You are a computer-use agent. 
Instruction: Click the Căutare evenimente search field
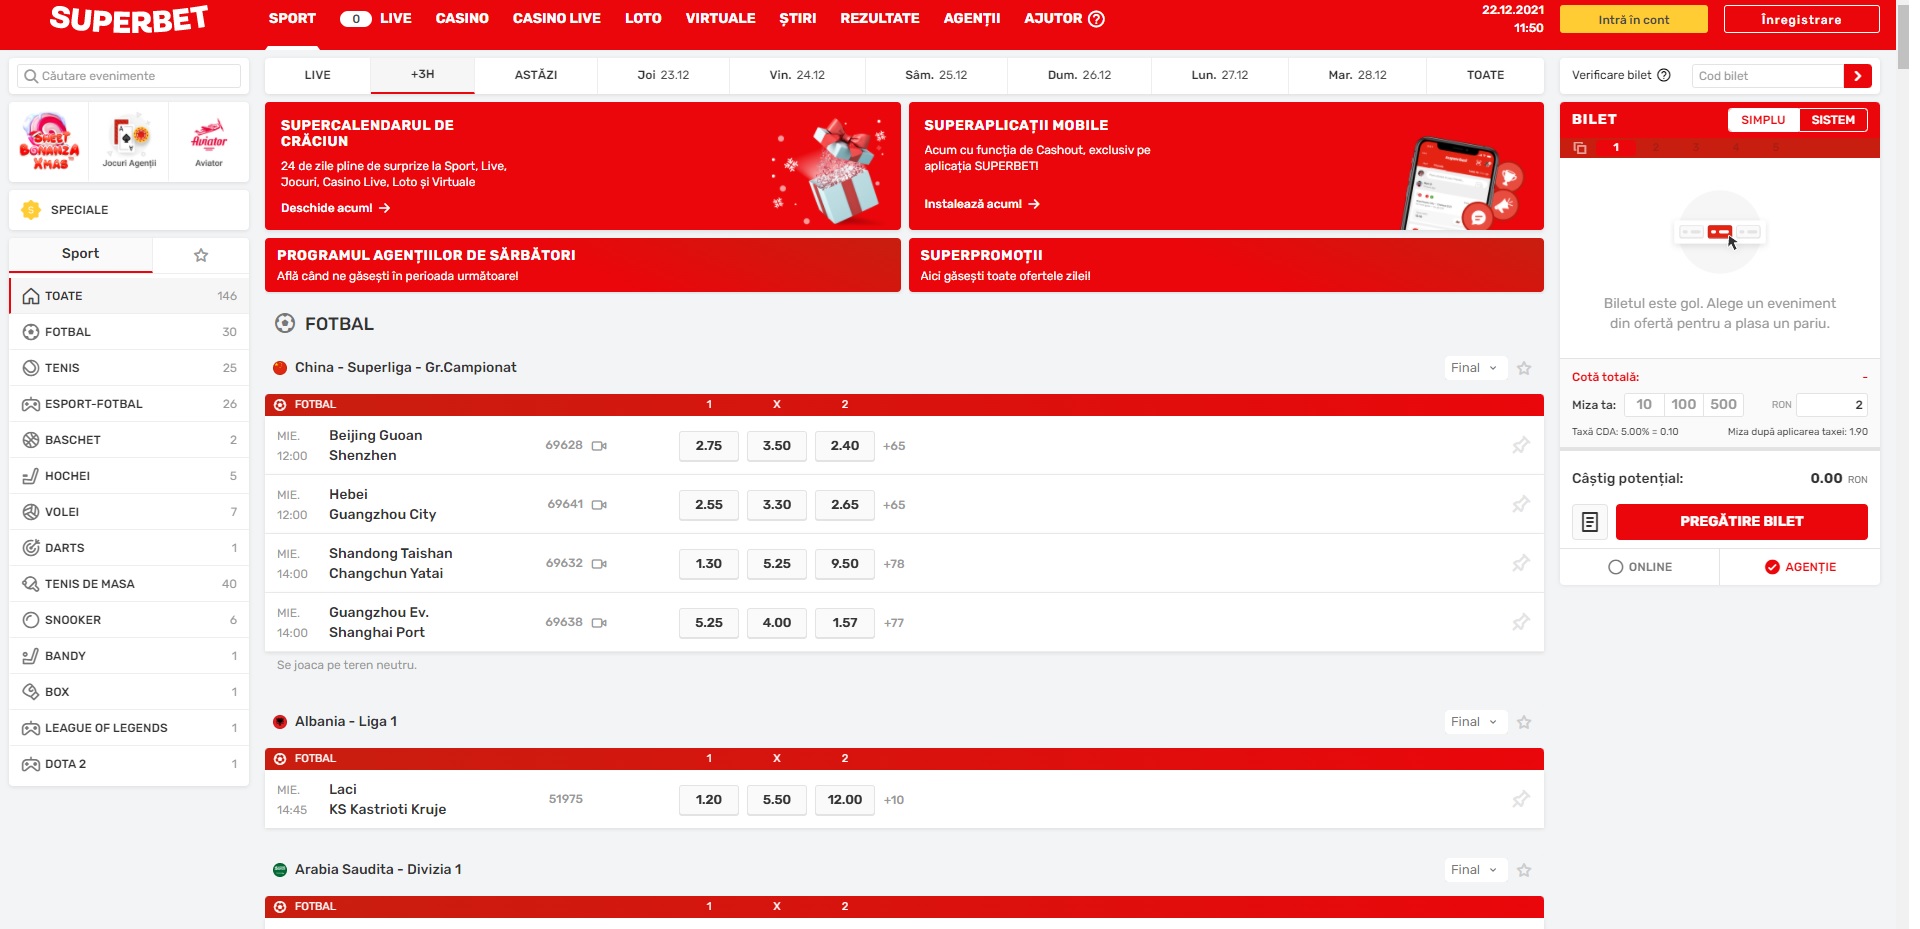pyautogui.click(x=129, y=76)
